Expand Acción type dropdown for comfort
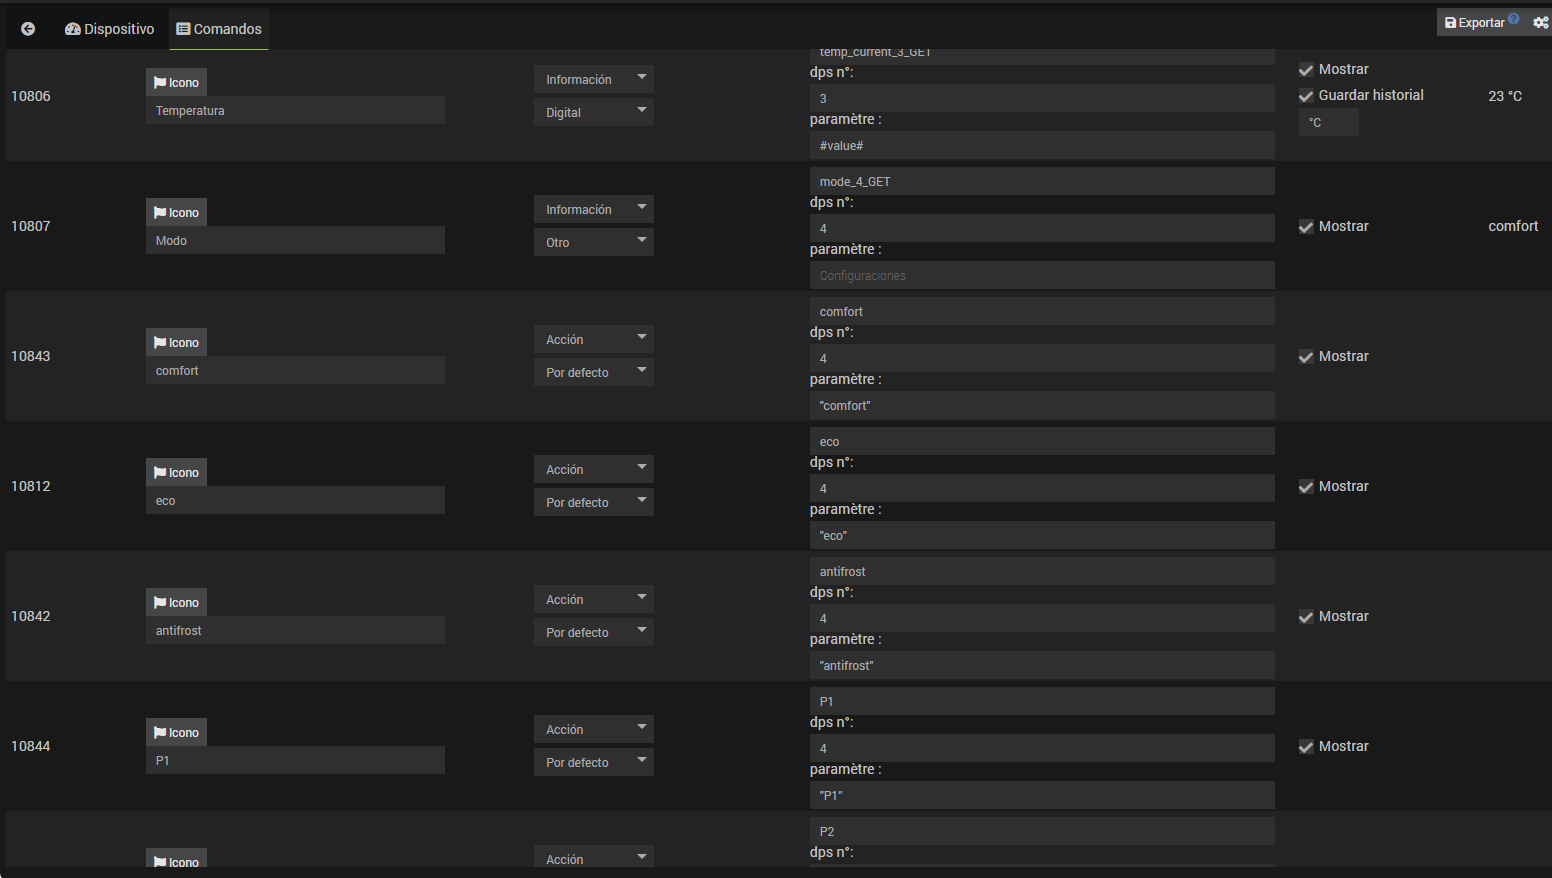This screenshot has height=878, width=1552. tap(593, 340)
